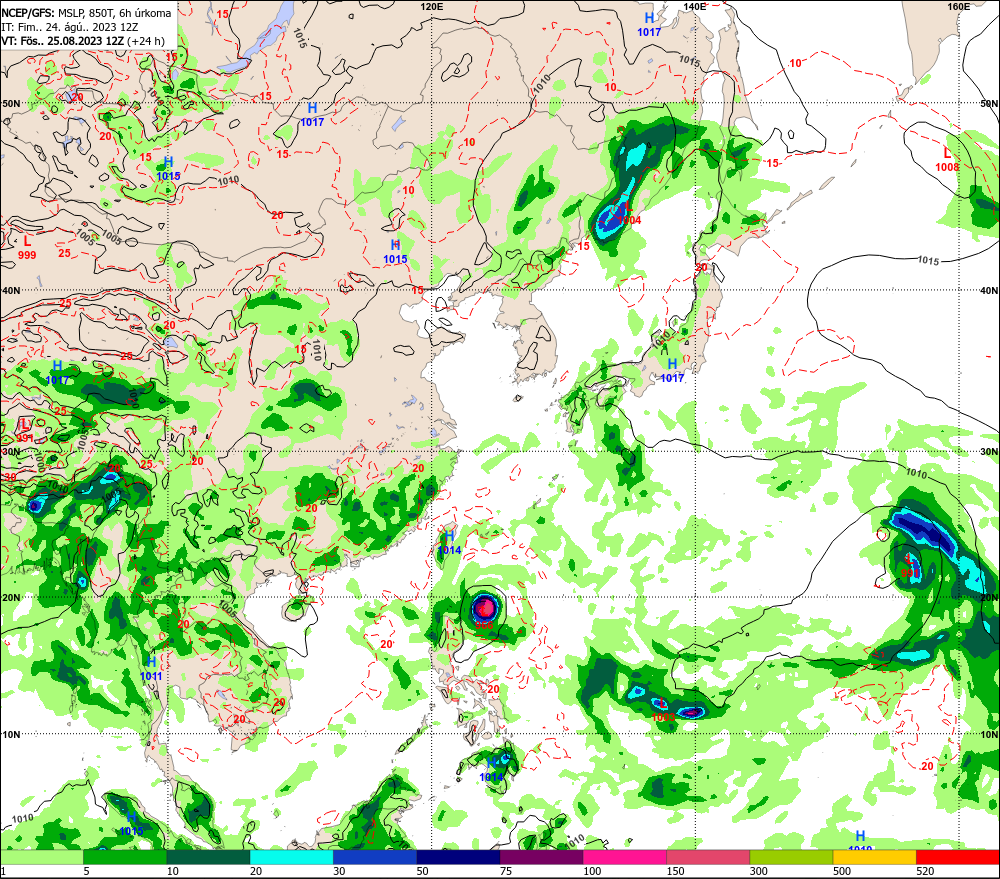Click the H 1015 high over northern China
Screen dimensions: 1000x879
pyautogui.click(x=395, y=252)
